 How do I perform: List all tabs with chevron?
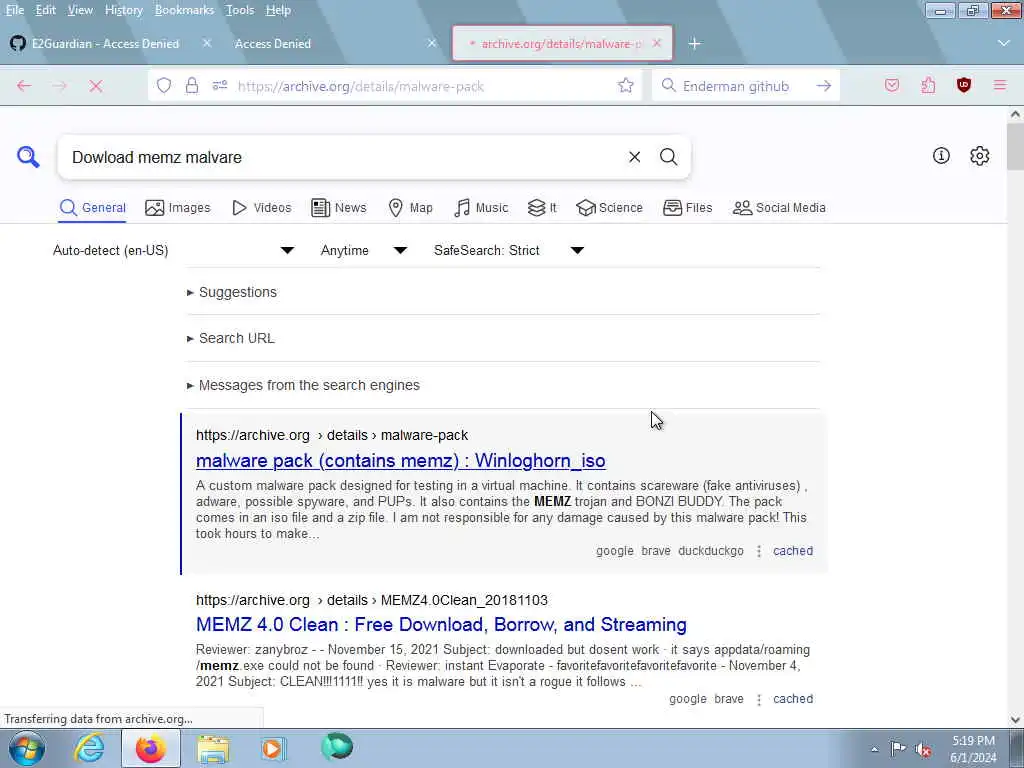1004,43
